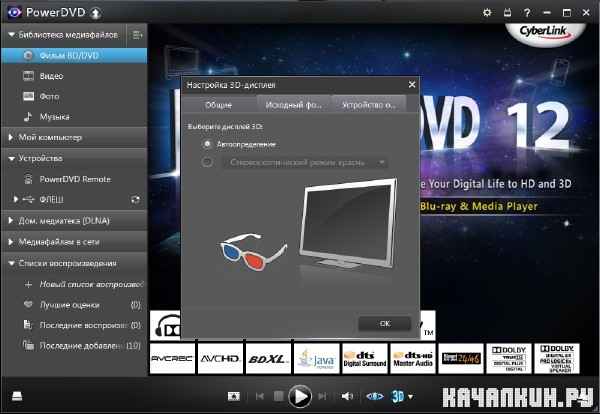Screen dimensions: 600x414
Task: Click Лучшие оценки heart icon
Action: click(x=28, y=305)
